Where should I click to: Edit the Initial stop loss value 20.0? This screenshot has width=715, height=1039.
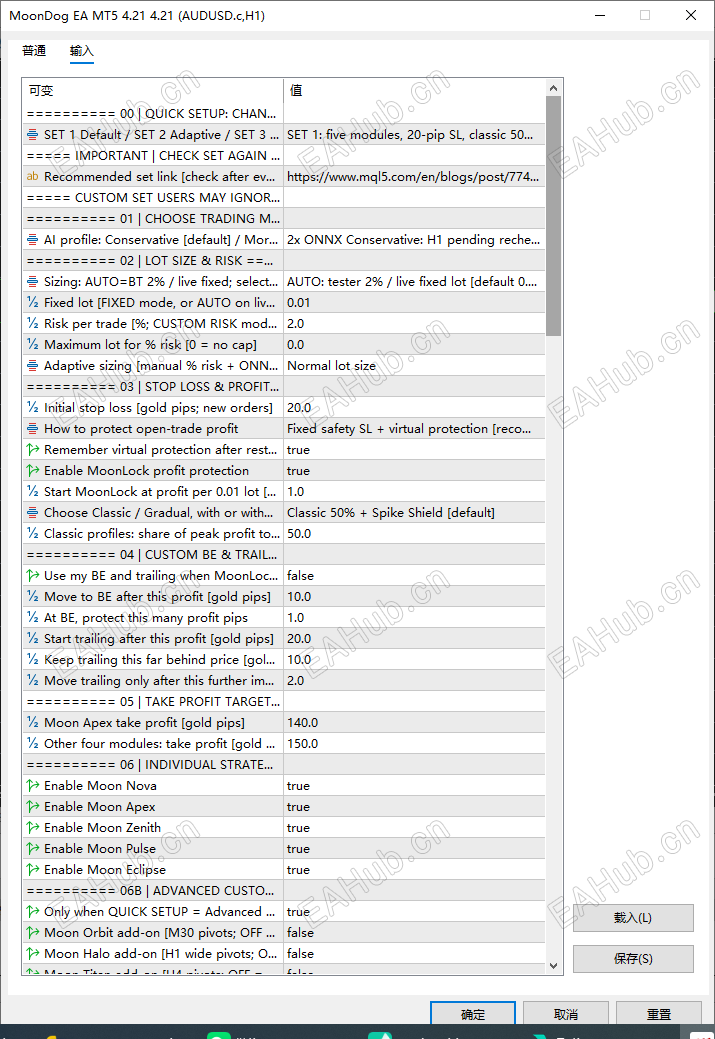414,408
